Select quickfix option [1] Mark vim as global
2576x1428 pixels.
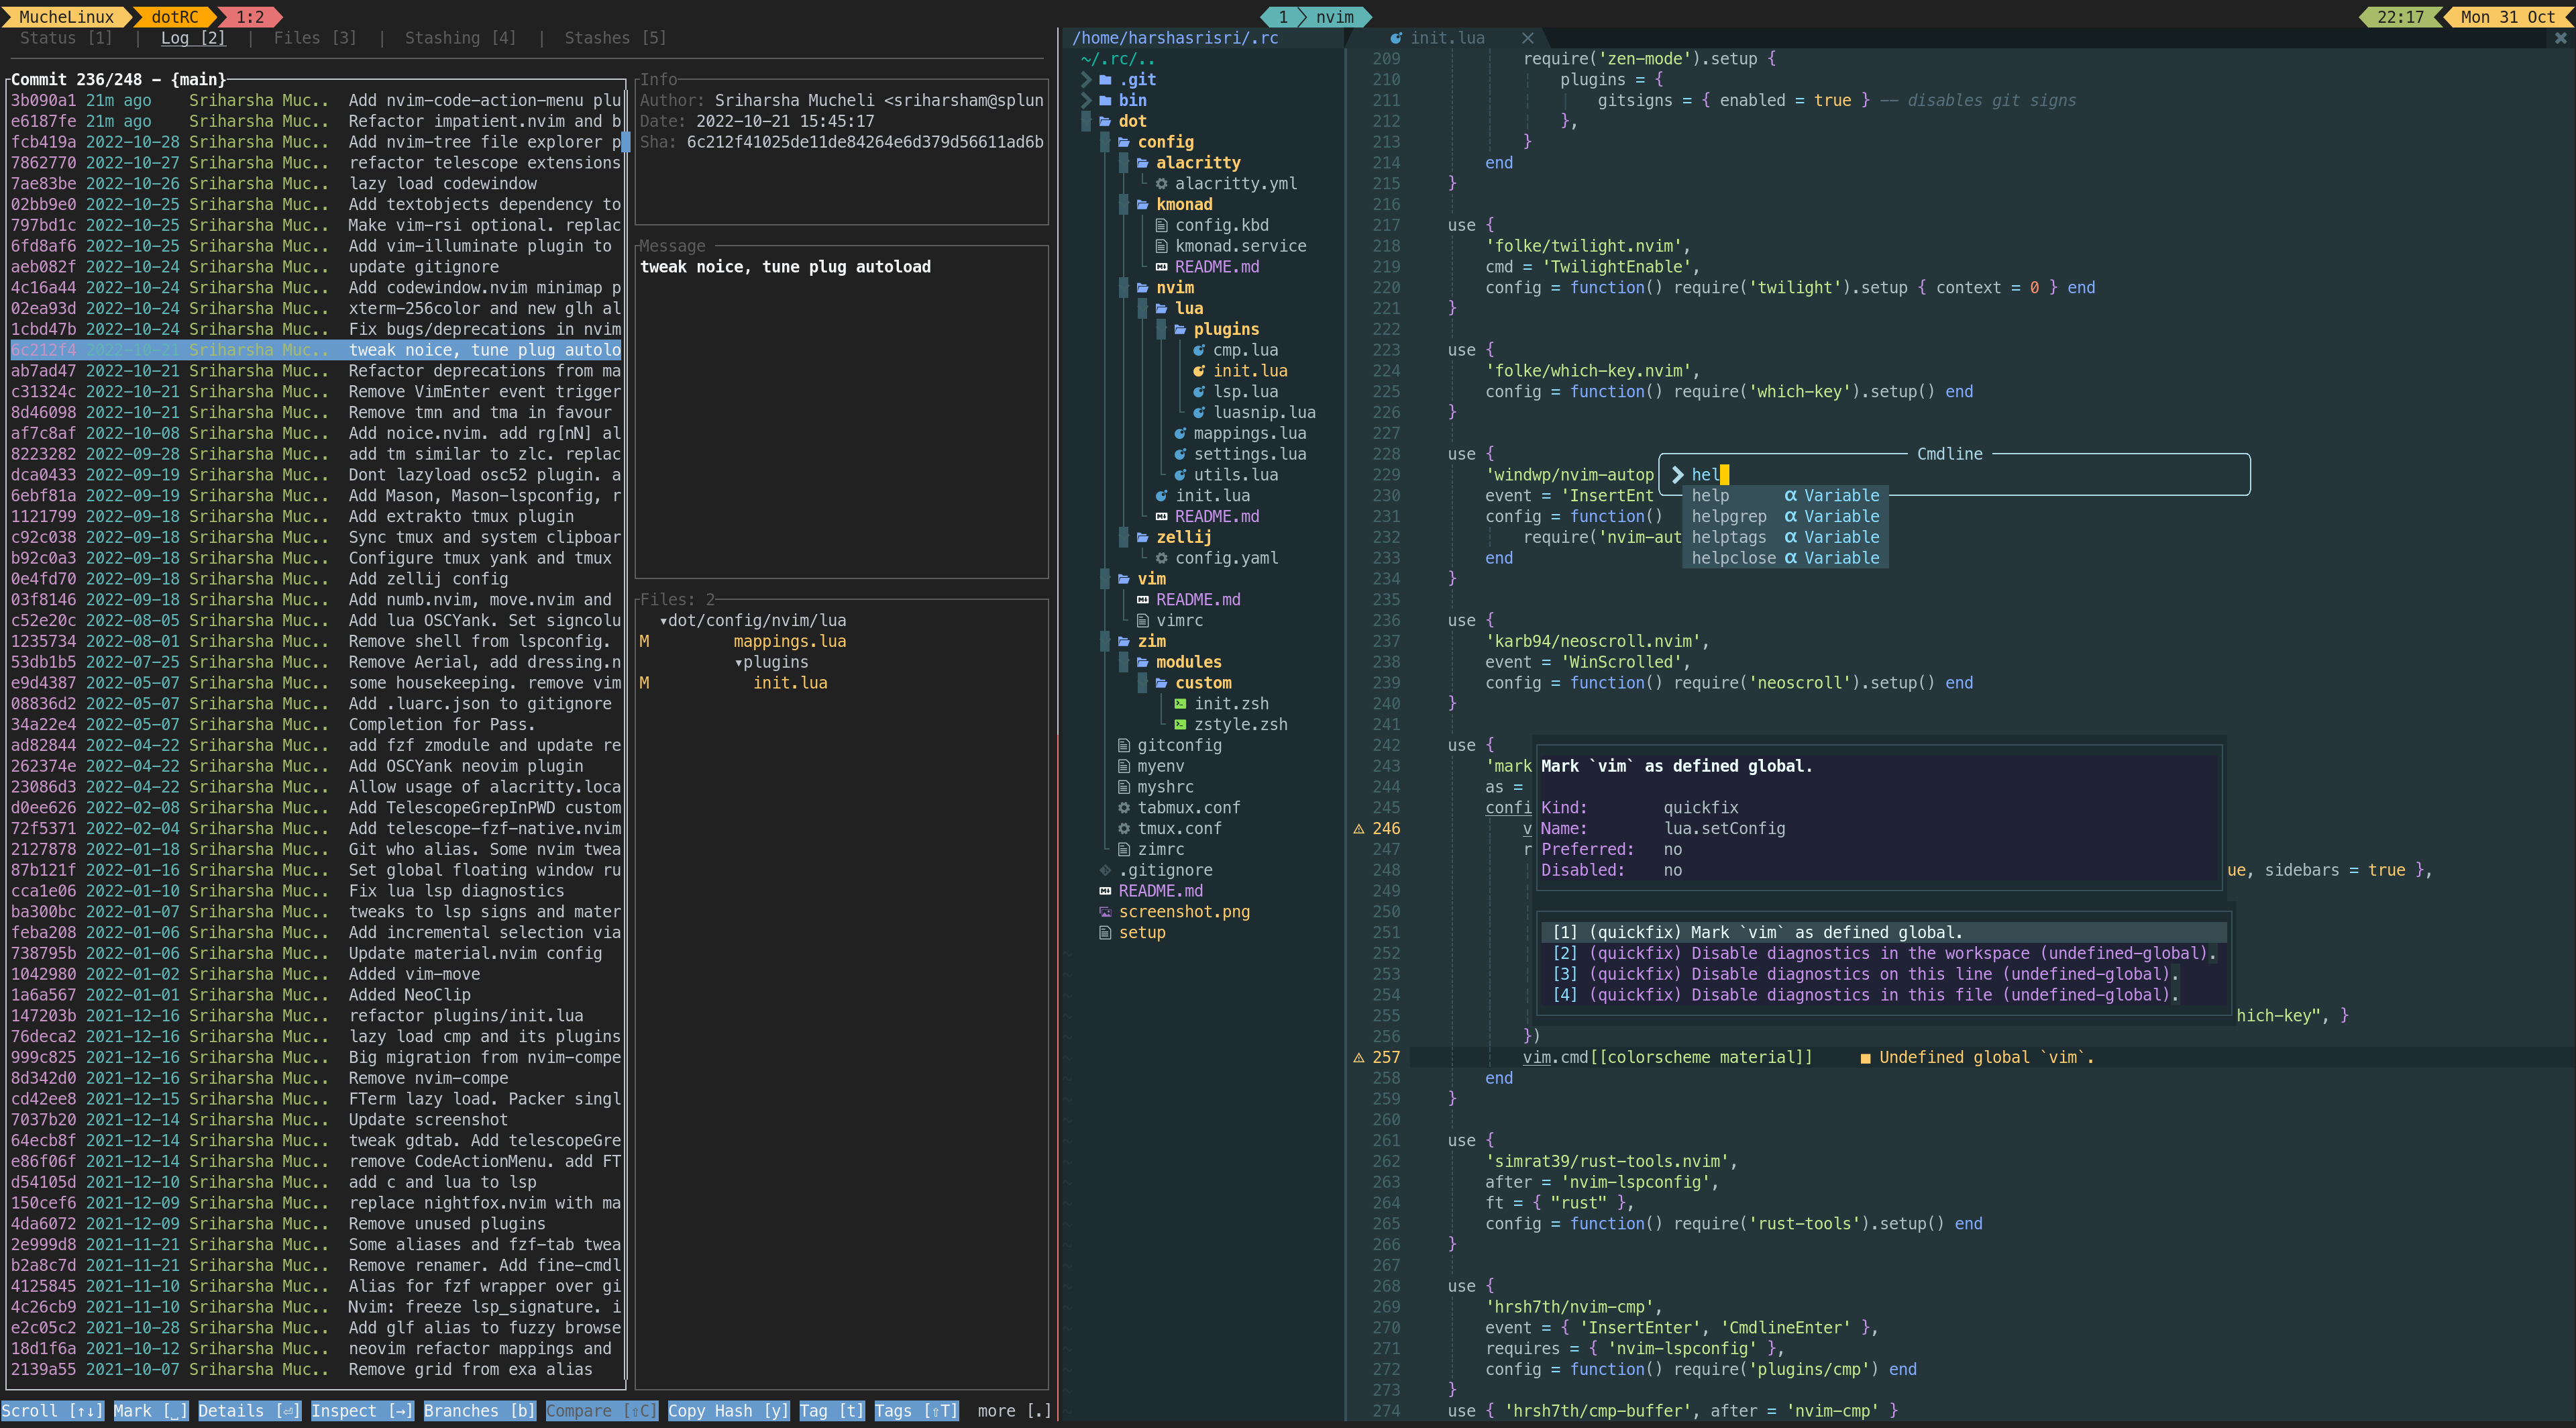click(1884, 933)
